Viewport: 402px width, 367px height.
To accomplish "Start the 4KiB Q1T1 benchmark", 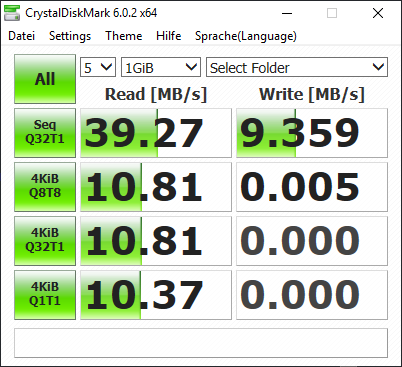I will (45, 295).
